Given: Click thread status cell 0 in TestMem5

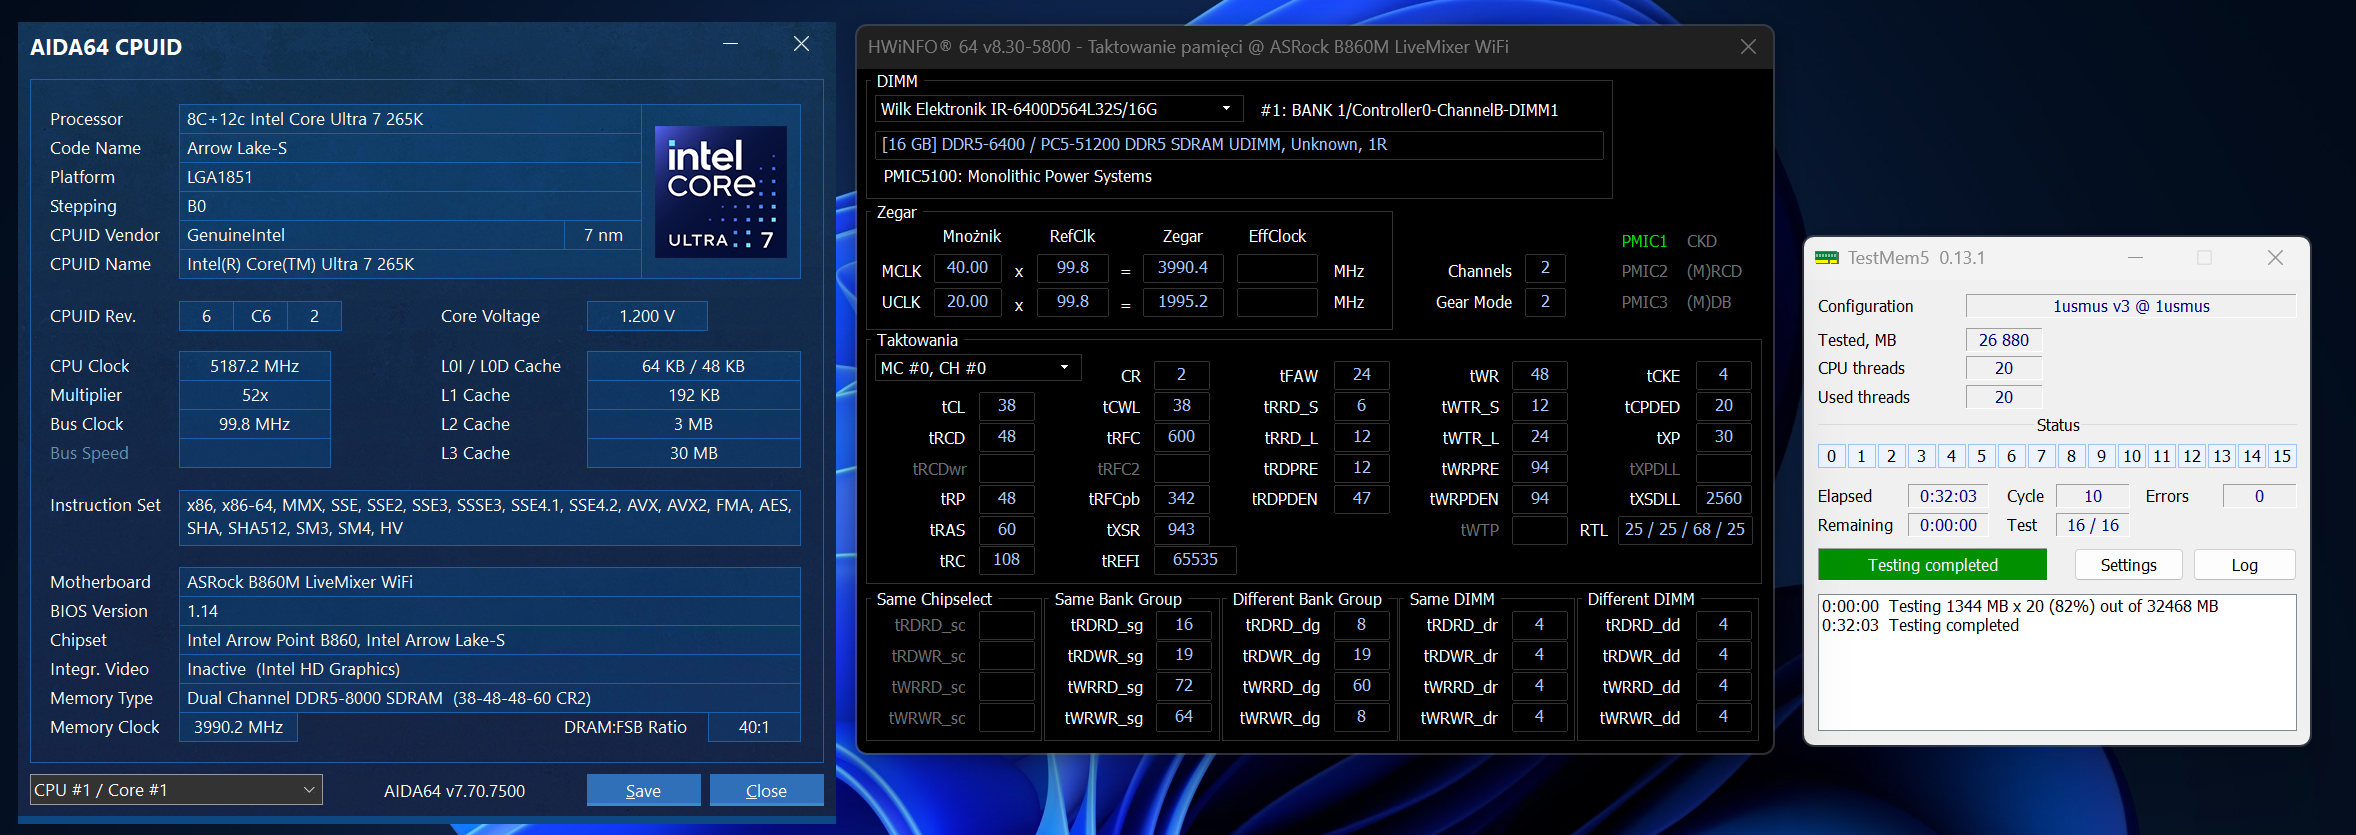Looking at the screenshot, I should point(1831,456).
